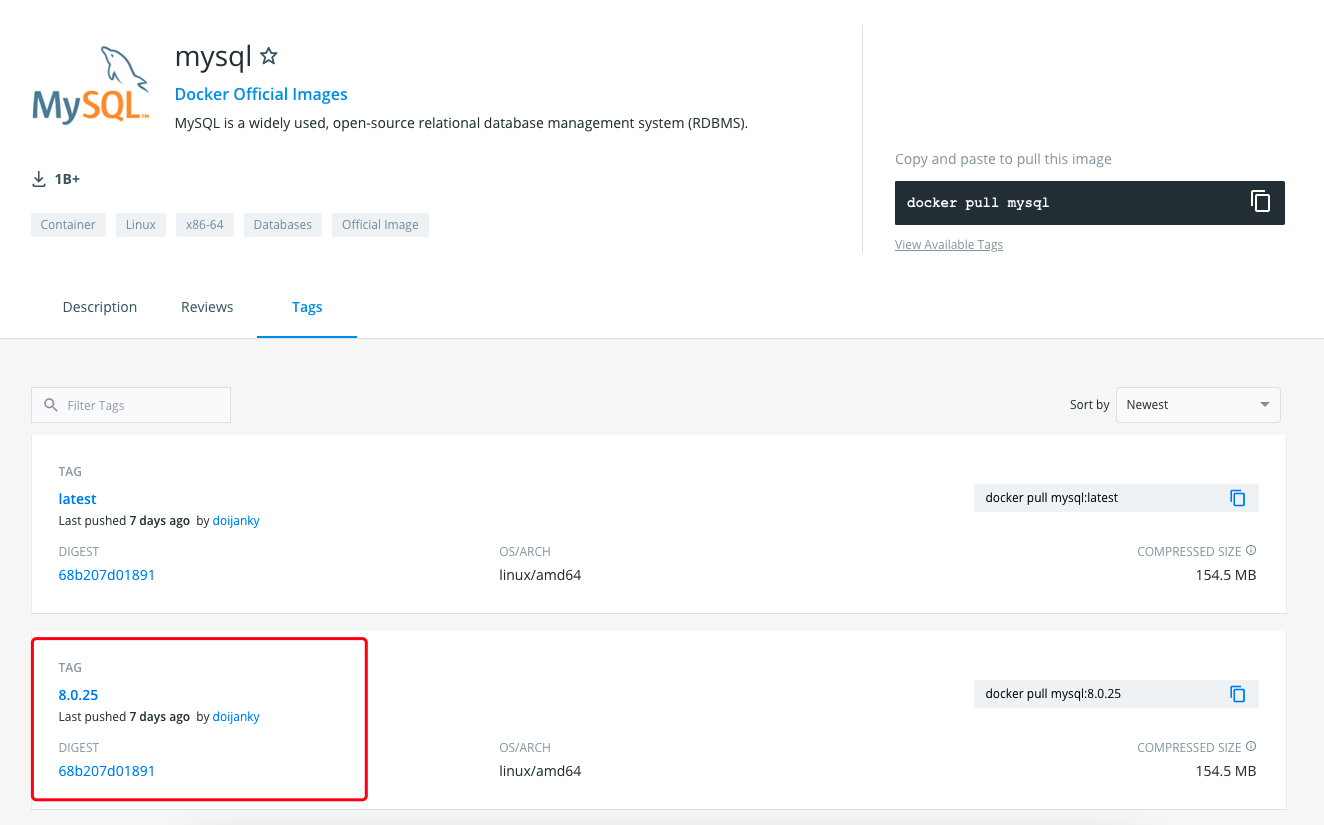Image resolution: width=1324 pixels, height=825 pixels.
Task: Click the Container category chip
Action: coord(68,225)
